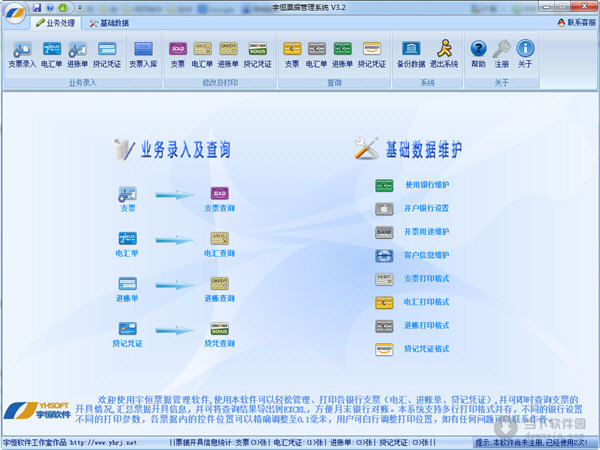This screenshot has height=450, width=600.
Task: Open 贷记凭证 in the 修改及打印 group
Action: (x=258, y=55)
